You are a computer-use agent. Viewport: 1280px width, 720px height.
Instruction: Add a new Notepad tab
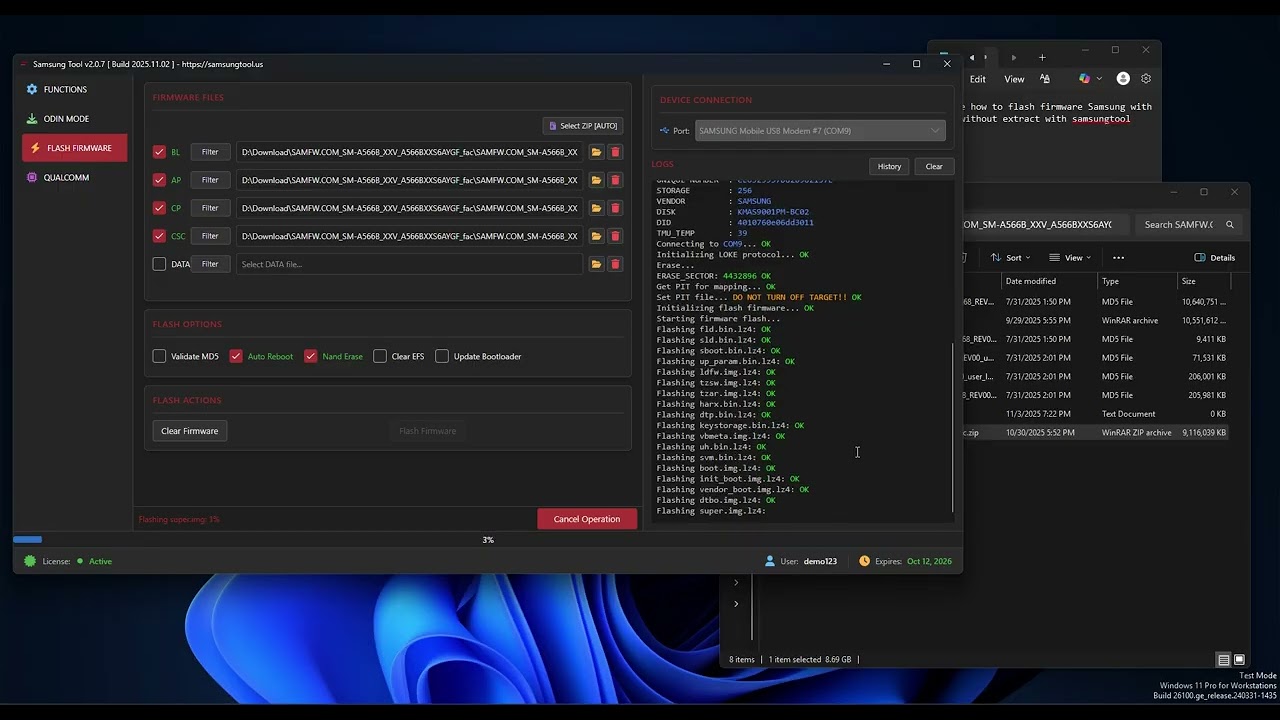(x=1041, y=58)
